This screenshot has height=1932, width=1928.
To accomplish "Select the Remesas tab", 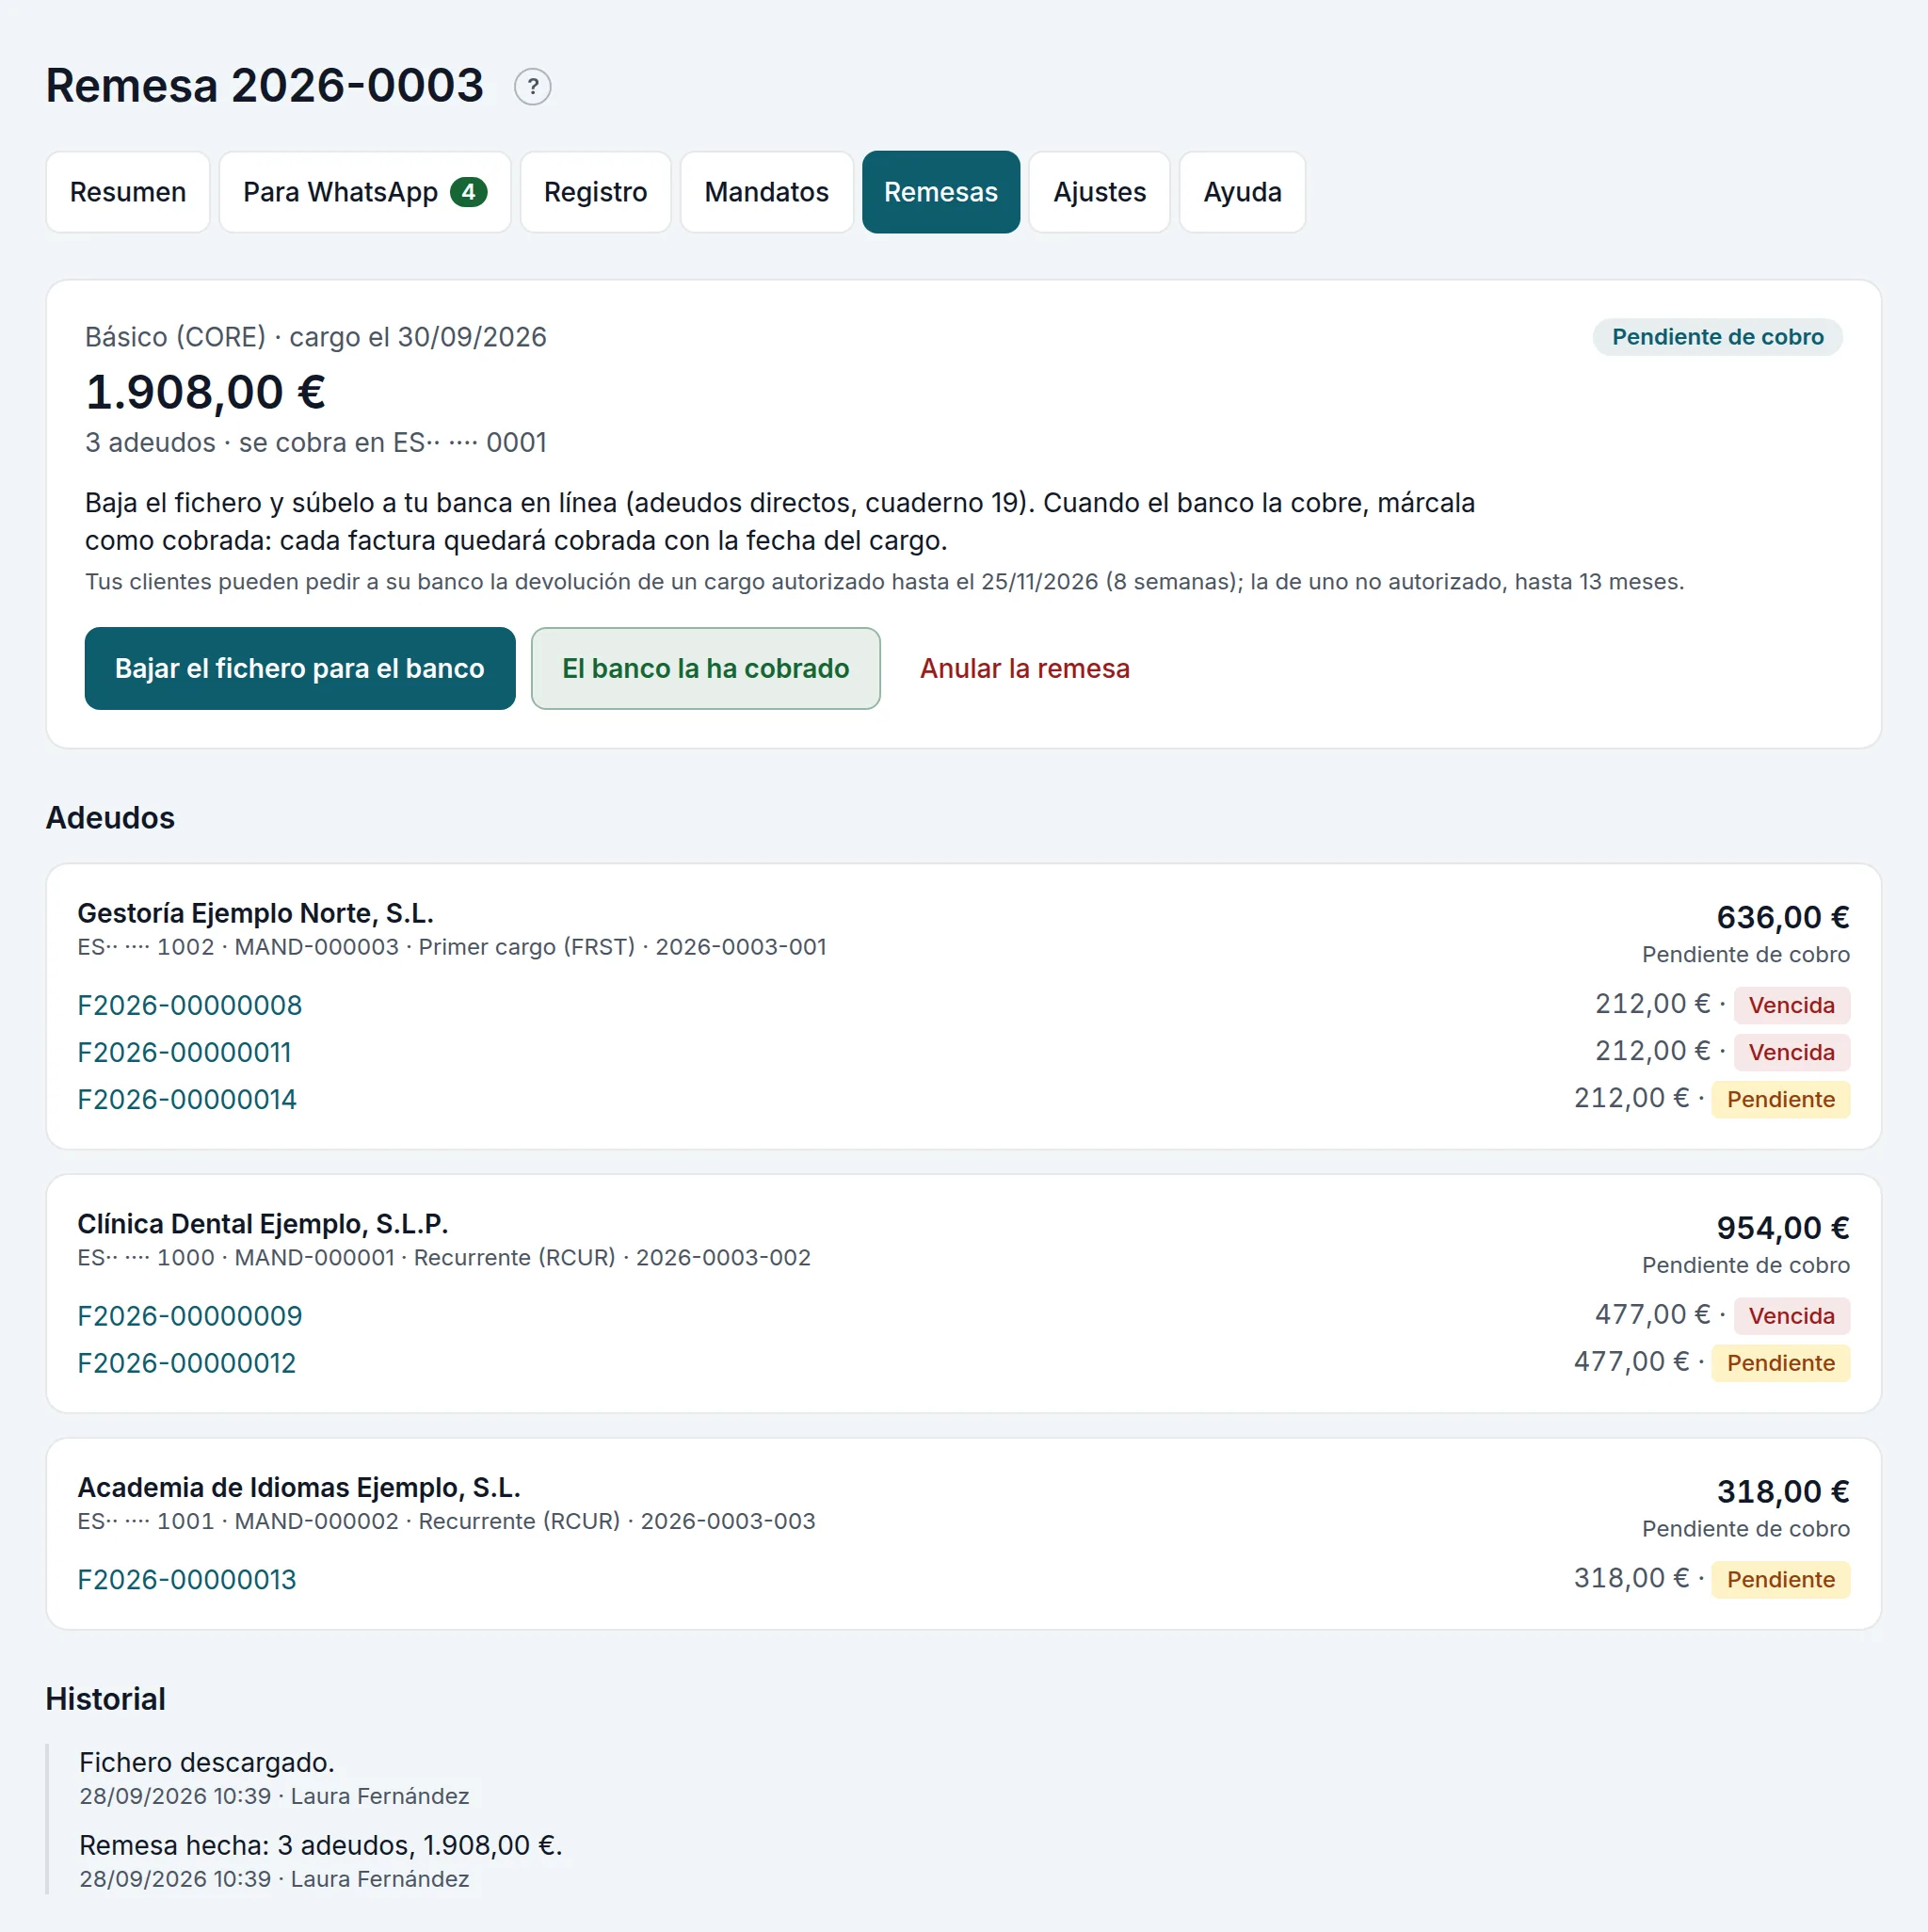I will [x=940, y=192].
